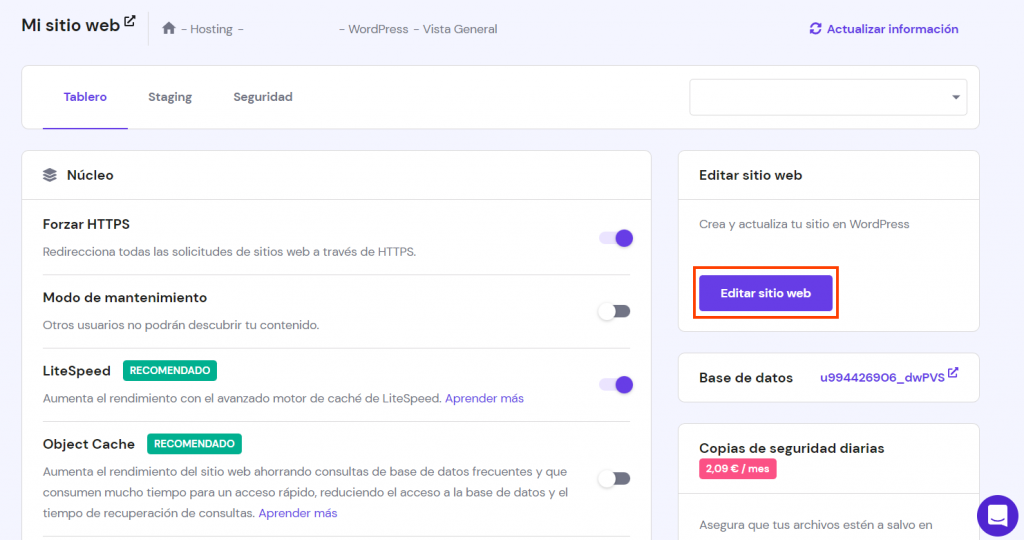Click the 2,09 € / mes price badge
Viewport: 1024px width, 540px height.
737,468
